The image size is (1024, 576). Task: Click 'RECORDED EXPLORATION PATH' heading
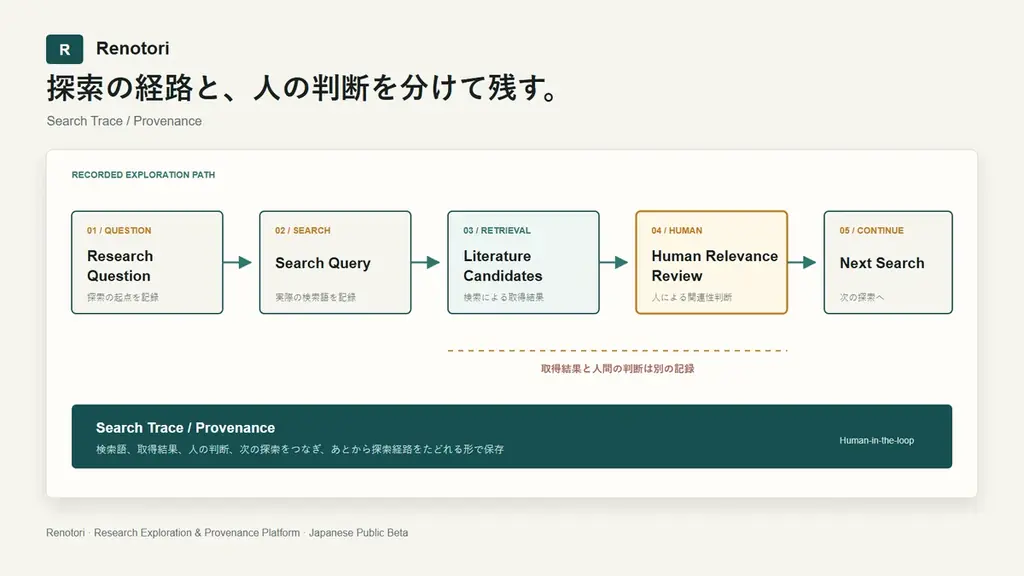(143, 175)
